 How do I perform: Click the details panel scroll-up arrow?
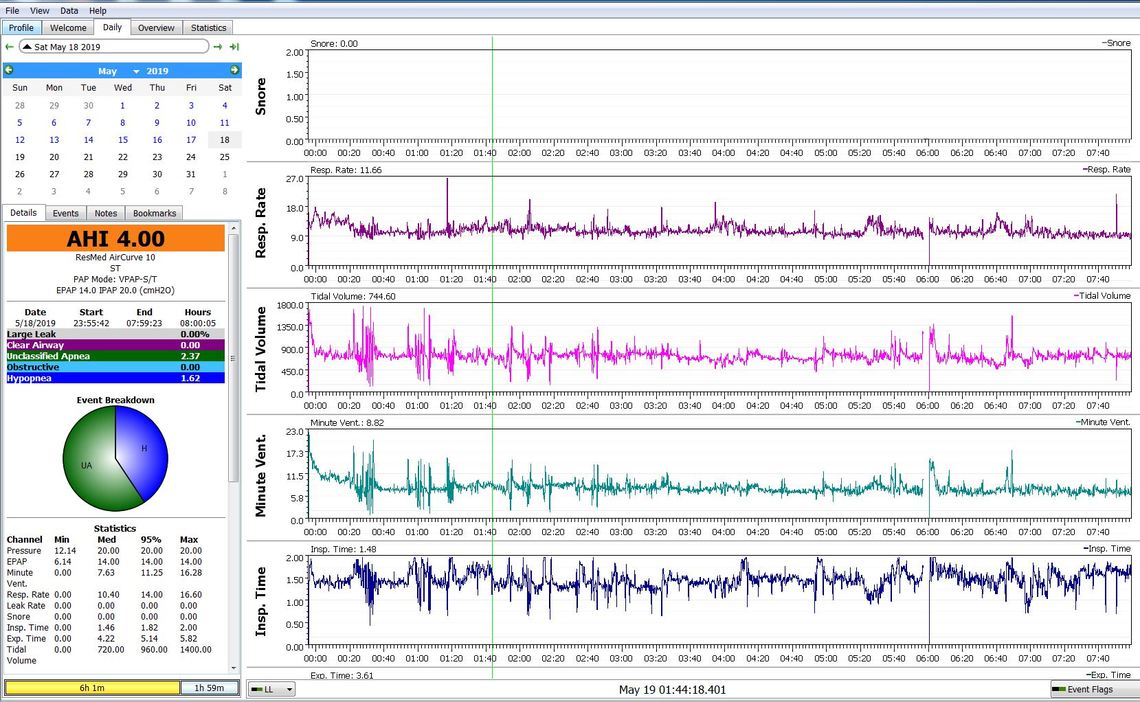[233, 228]
